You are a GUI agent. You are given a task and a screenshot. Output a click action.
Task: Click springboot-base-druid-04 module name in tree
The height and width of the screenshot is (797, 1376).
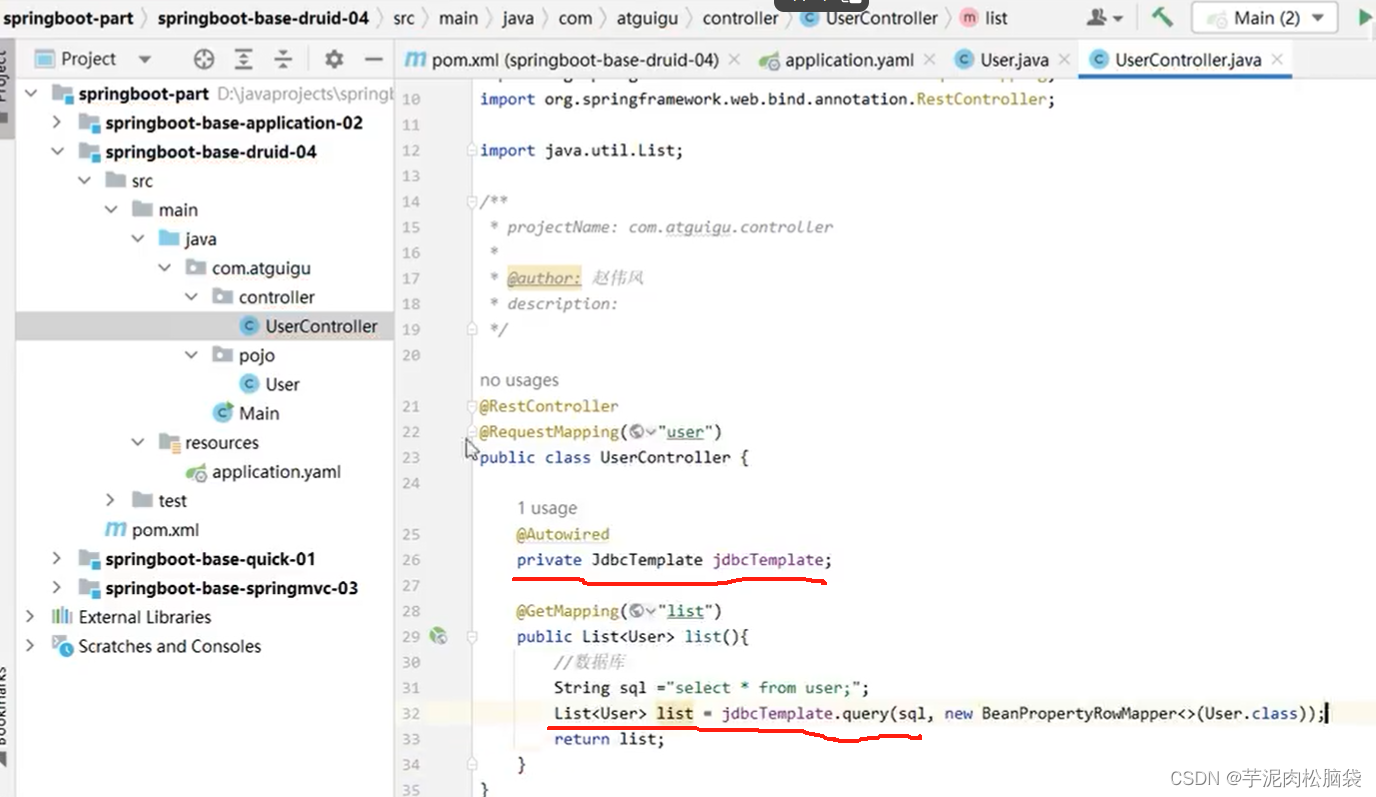(211, 152)
